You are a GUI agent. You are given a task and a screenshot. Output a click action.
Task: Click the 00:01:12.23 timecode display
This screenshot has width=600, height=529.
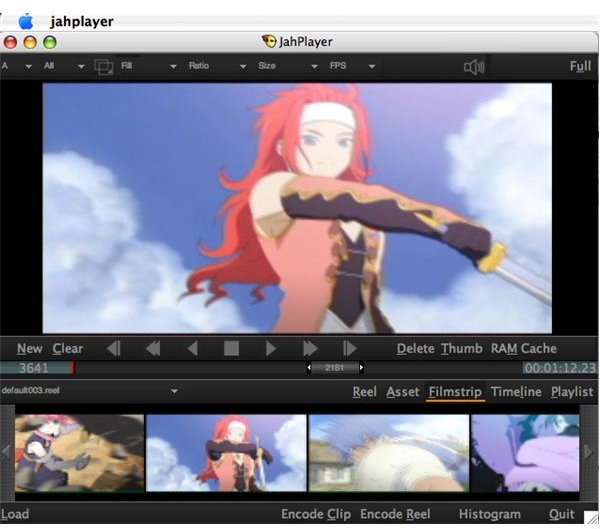point(560,368)
